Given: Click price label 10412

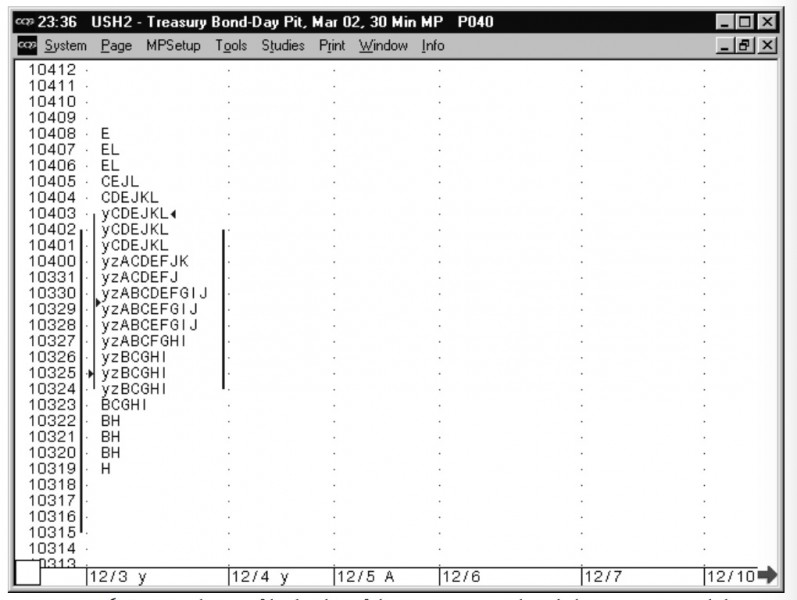Looking at the screenshot, I should tap(52, 70).
